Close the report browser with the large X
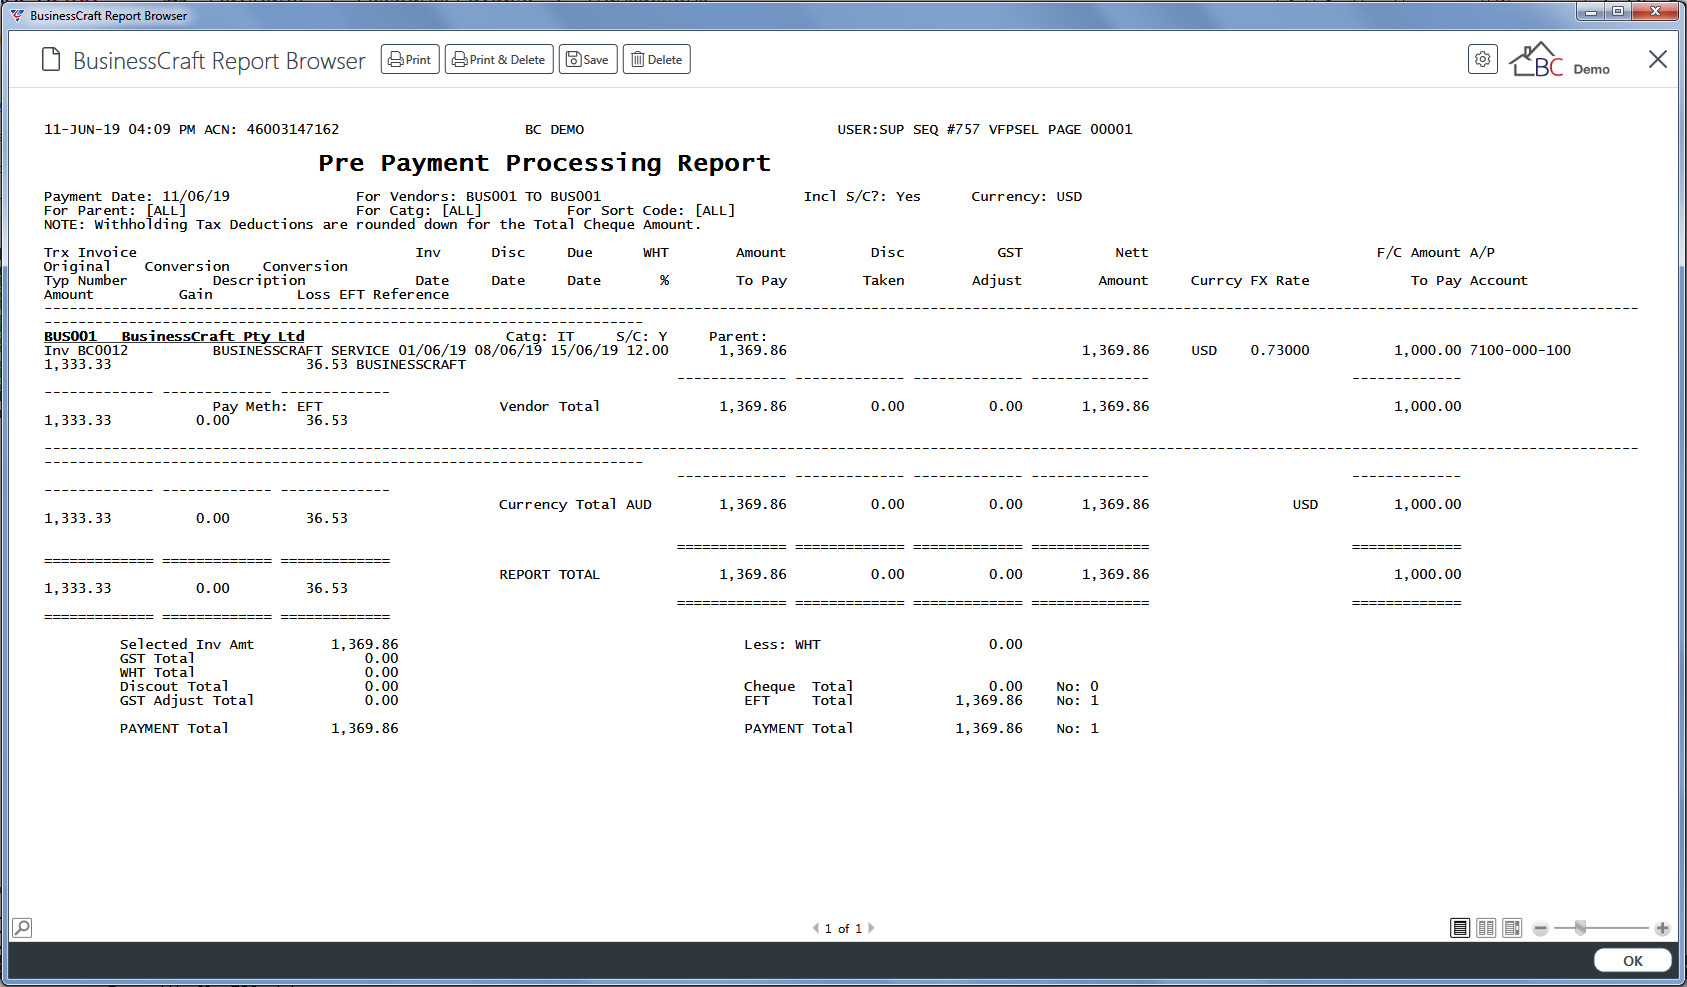 coord(1657,60)
